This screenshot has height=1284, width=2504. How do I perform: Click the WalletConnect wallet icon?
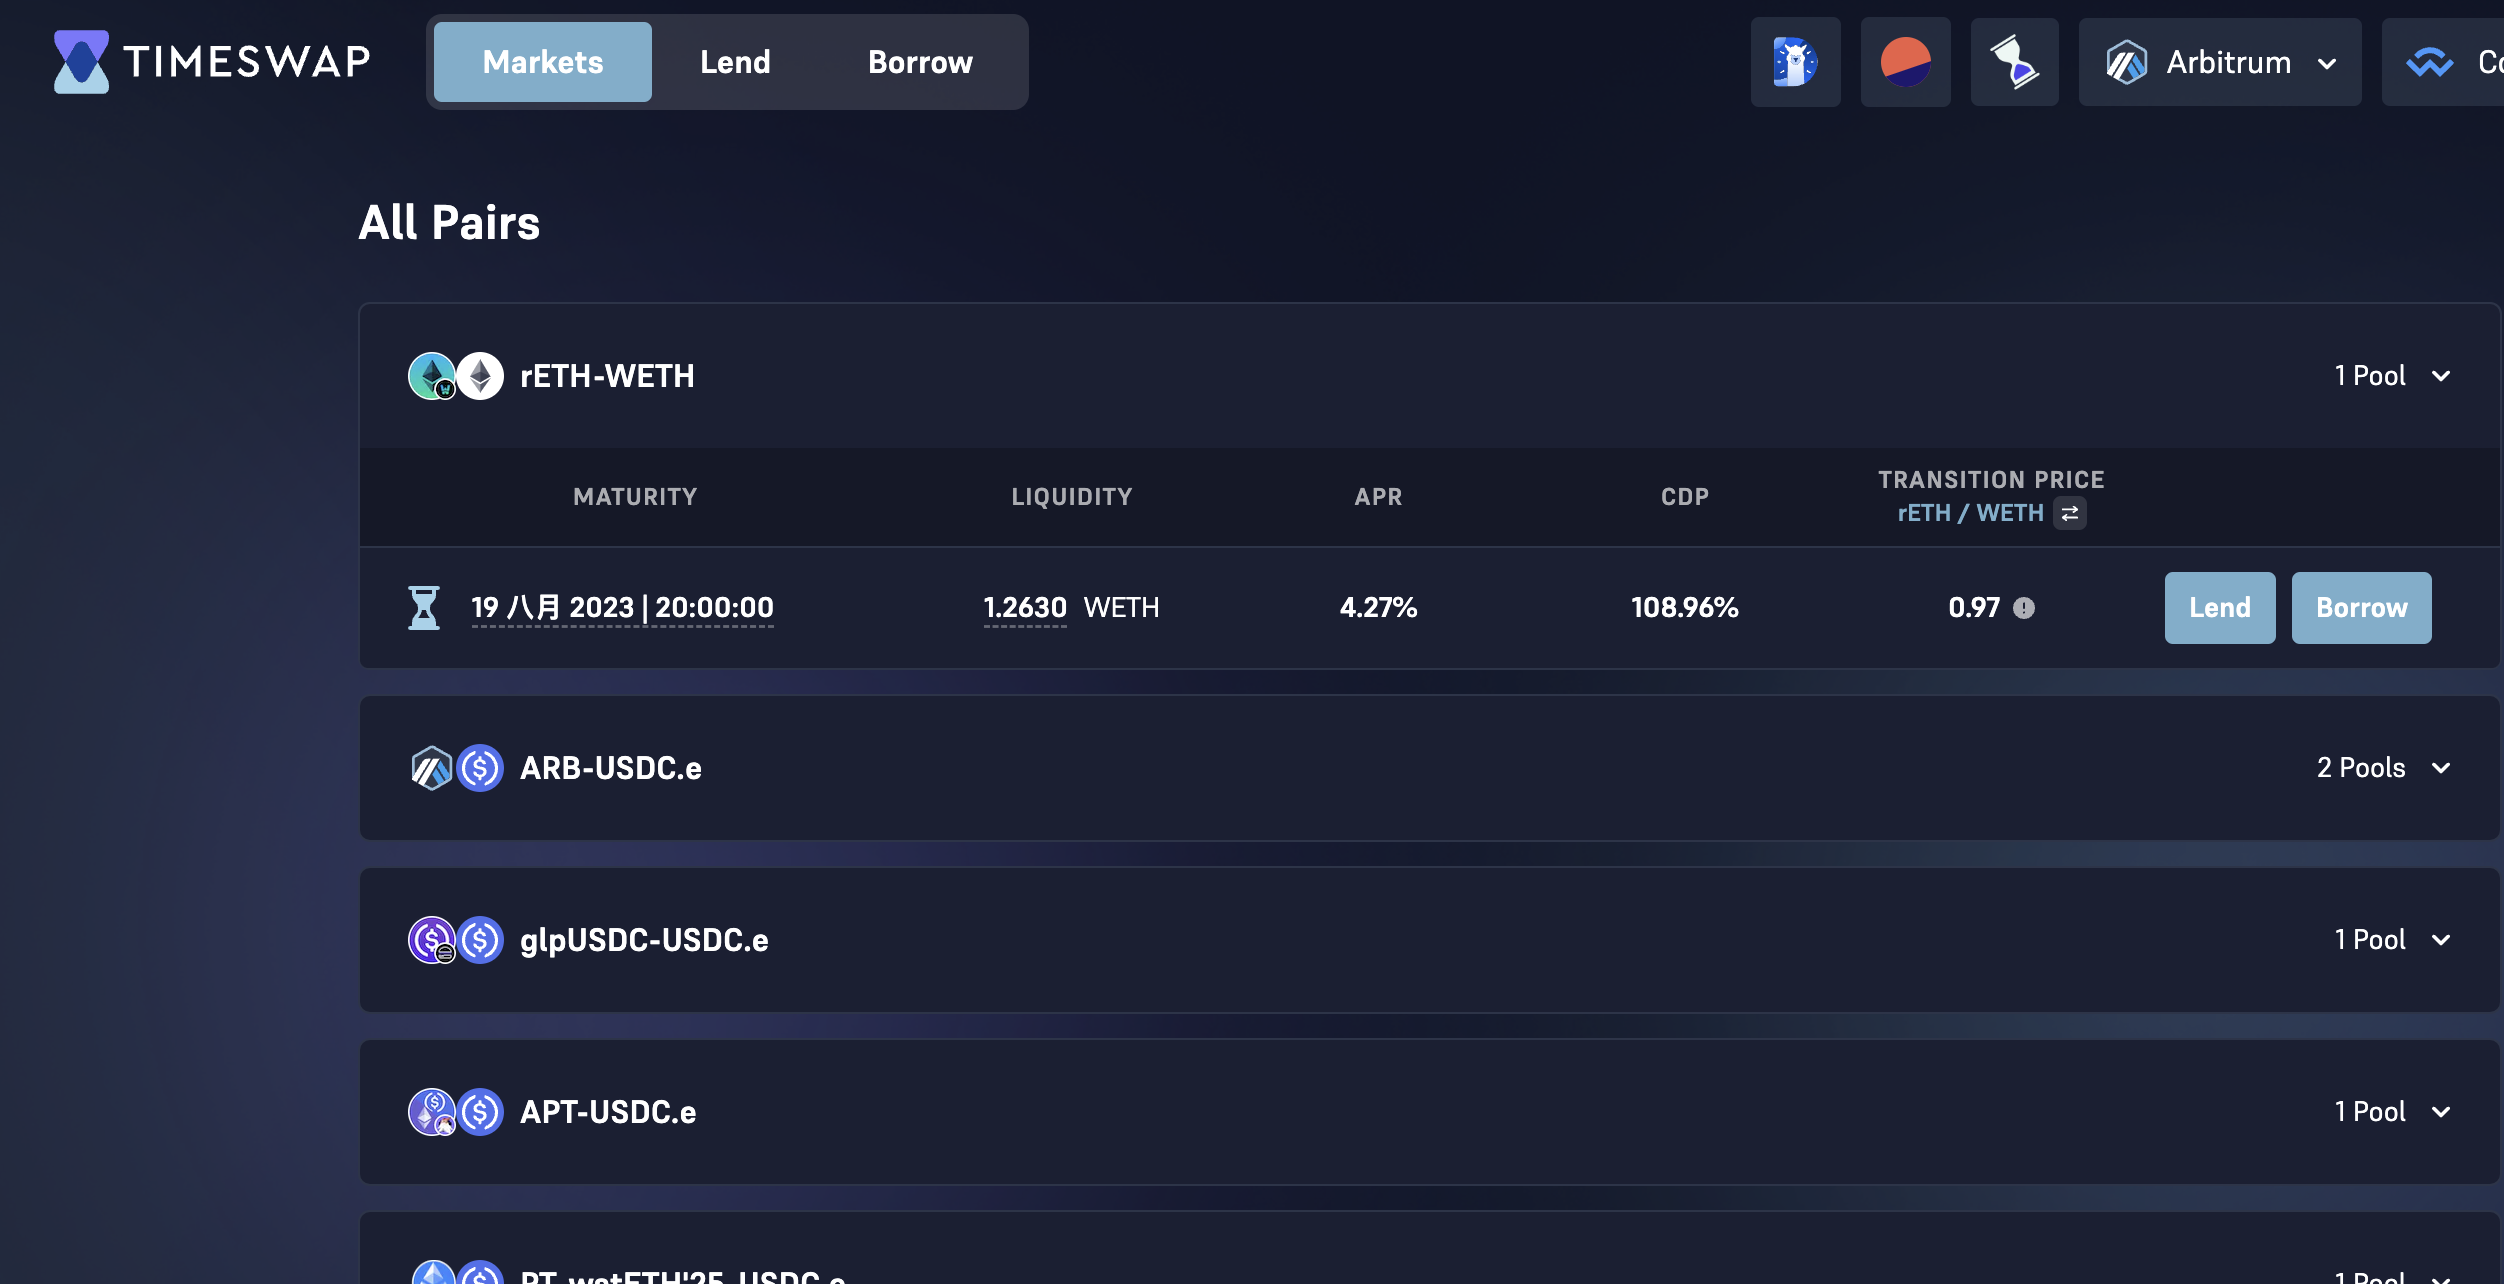click(x=2430, y=62)
